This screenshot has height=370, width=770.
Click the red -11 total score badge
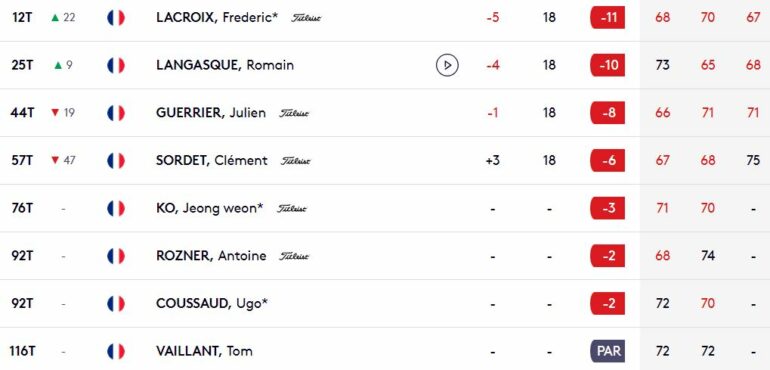(x=607, y=18)
